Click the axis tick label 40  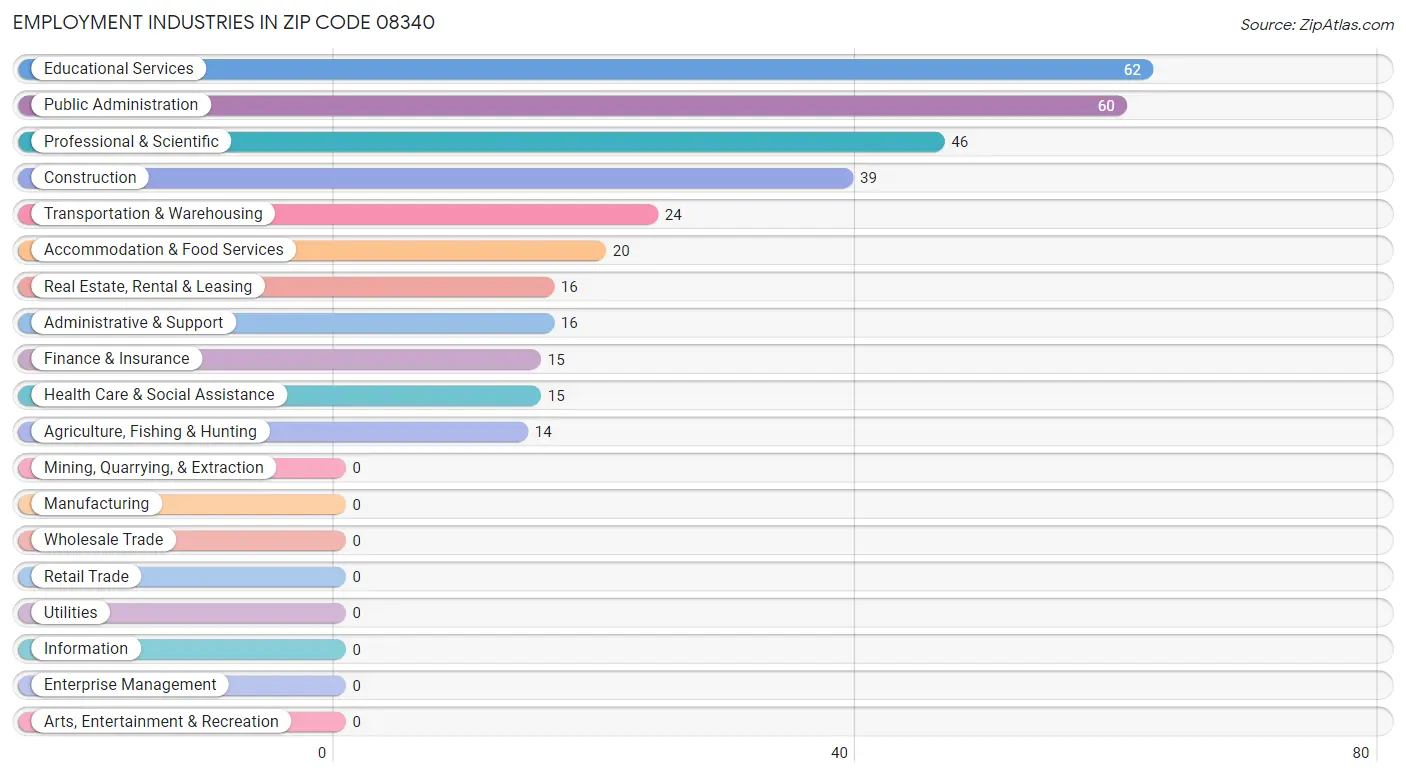[840, 754]
